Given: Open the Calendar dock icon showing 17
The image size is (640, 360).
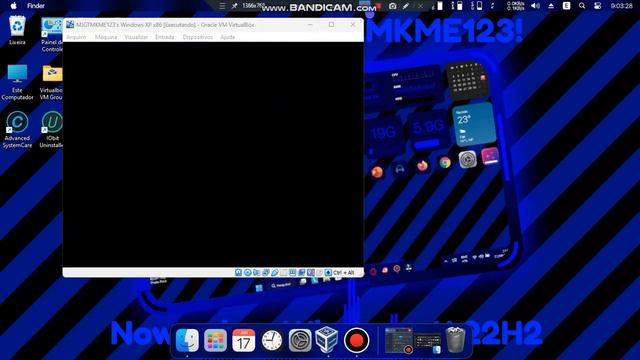Looking at the screenshot, I should pos(243,340).
